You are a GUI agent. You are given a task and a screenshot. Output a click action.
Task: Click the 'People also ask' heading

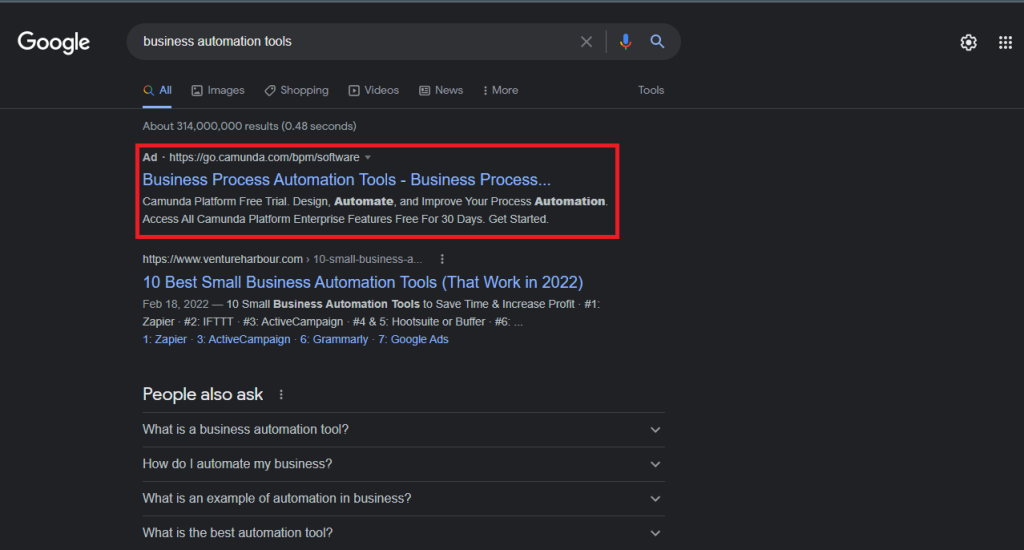pos(202,395)
